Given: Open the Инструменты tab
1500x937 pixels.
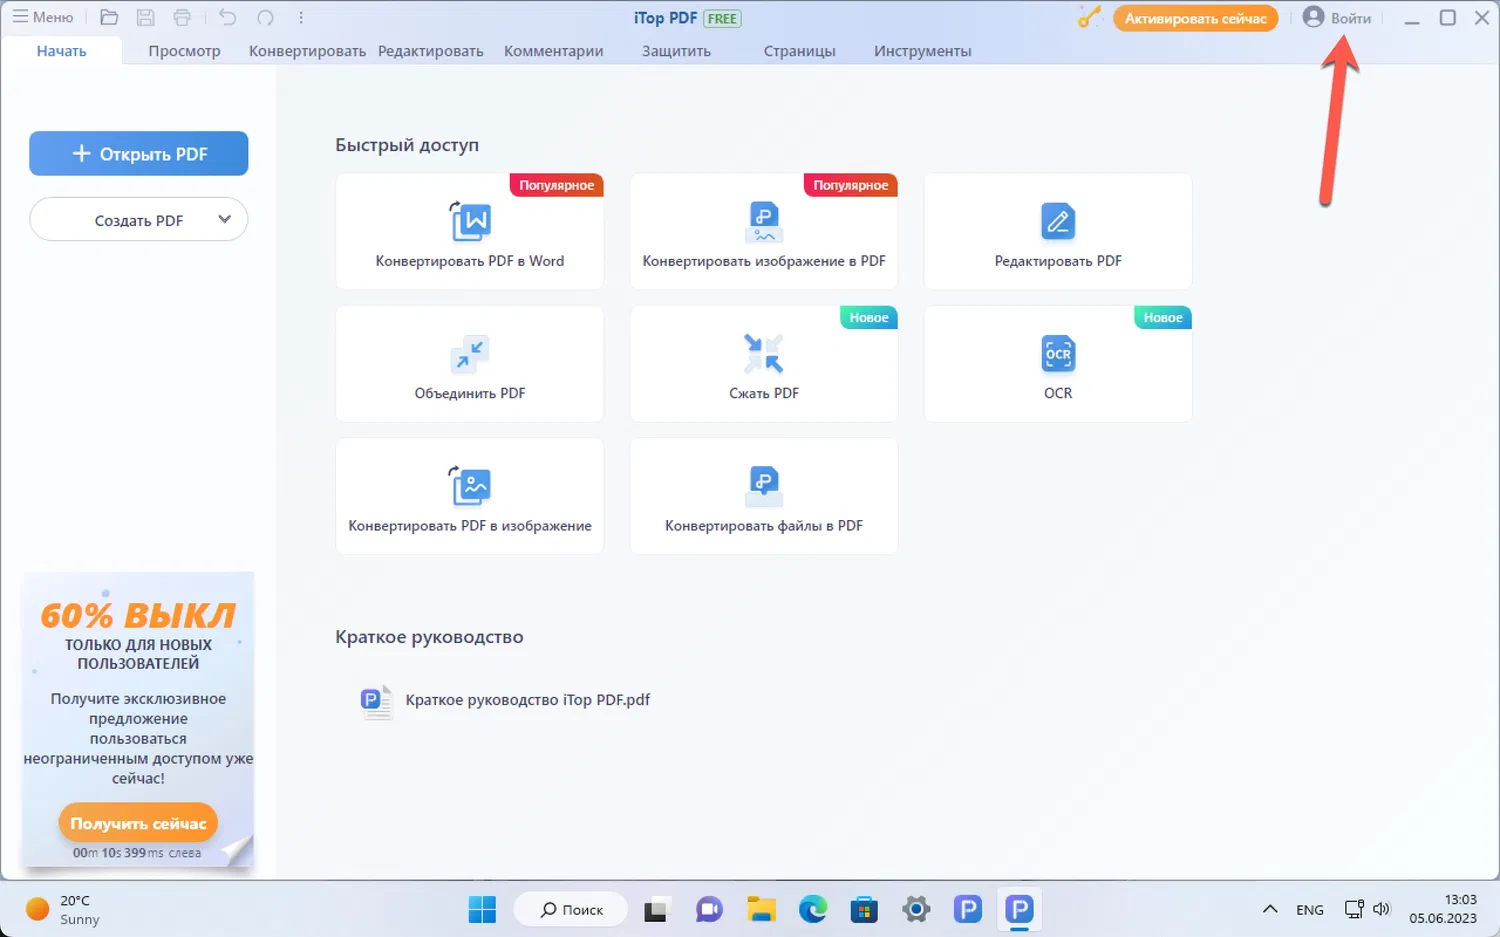Looking at the screenshot, I should (923, 51).
